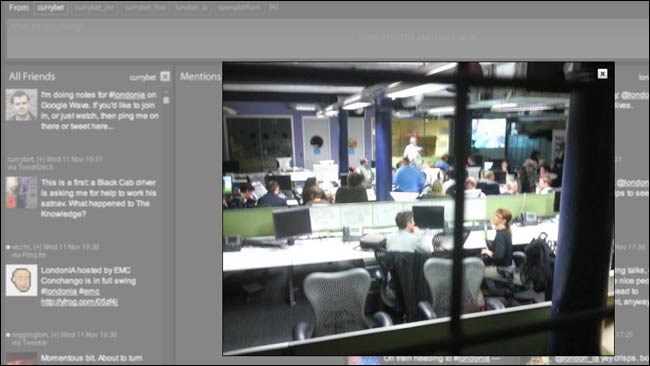The width and height of the screenshot is (650, 366).
Task: Close the enlarged photo preview overlay
Action: 602,74
